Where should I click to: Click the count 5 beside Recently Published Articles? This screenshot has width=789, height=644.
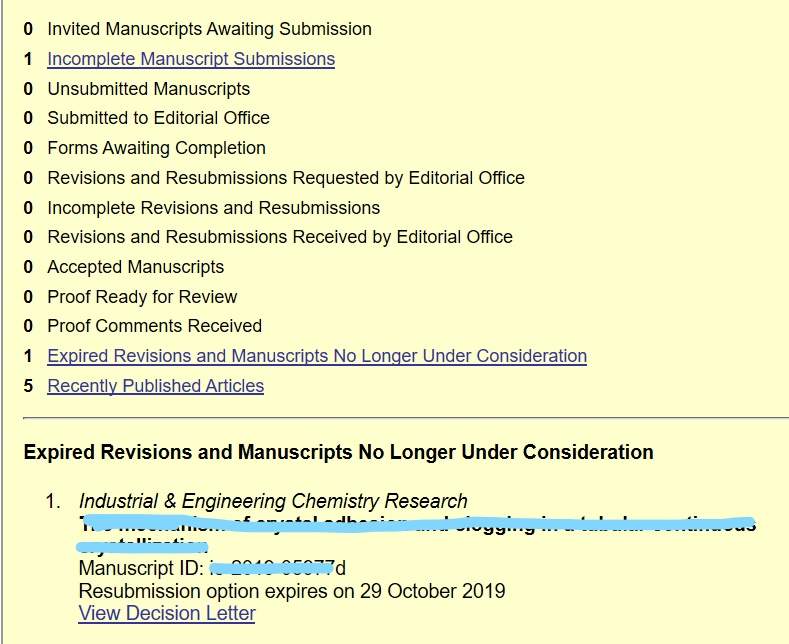pyautogui.click(x=29, y=386)
